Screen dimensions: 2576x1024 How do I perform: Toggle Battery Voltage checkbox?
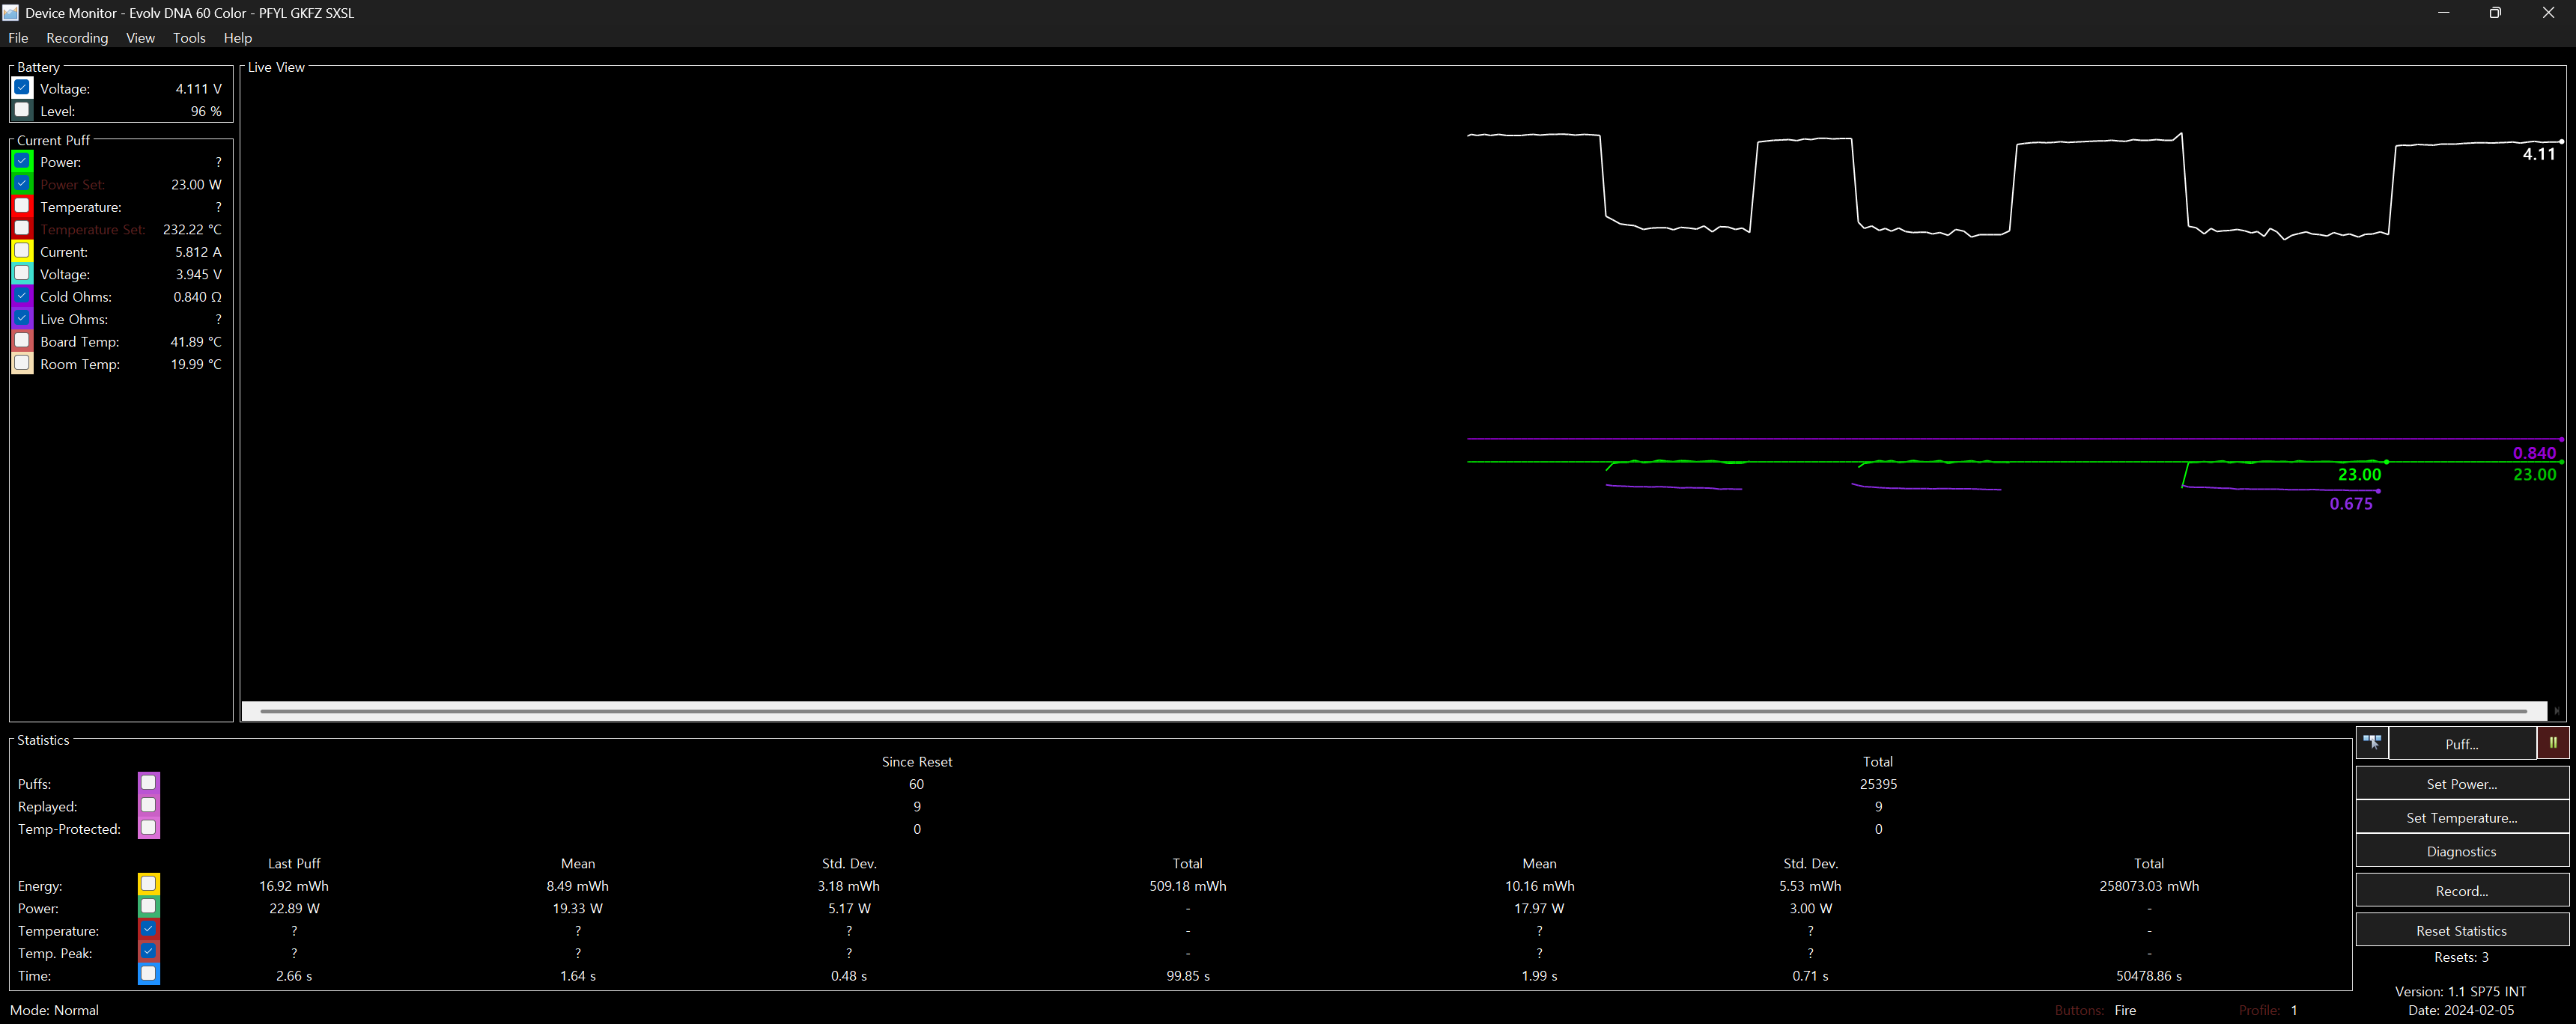(x=22, y=88)
